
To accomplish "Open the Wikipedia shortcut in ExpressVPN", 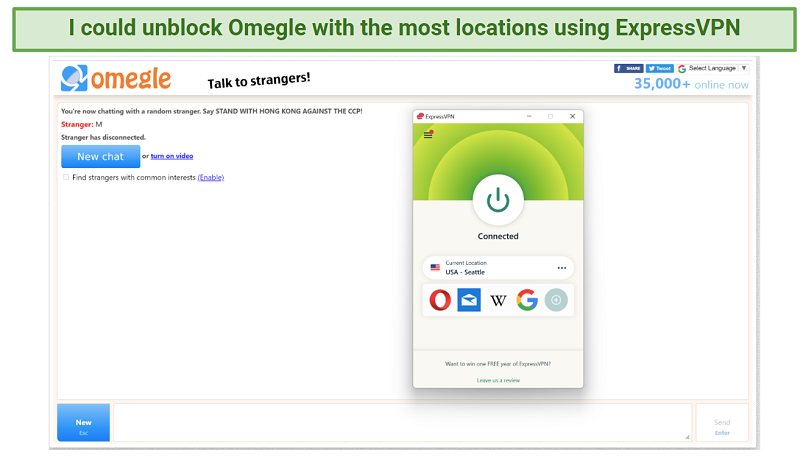I will 498,300.
